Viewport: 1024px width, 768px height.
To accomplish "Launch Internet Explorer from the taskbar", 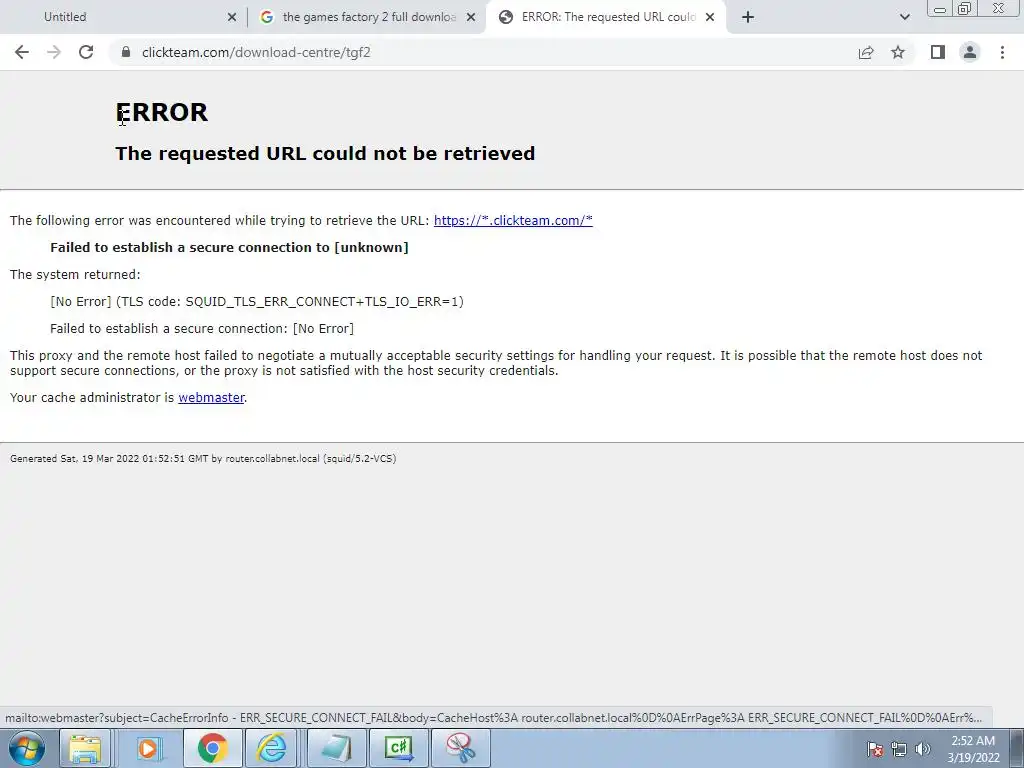I will (x=272, y=748).
